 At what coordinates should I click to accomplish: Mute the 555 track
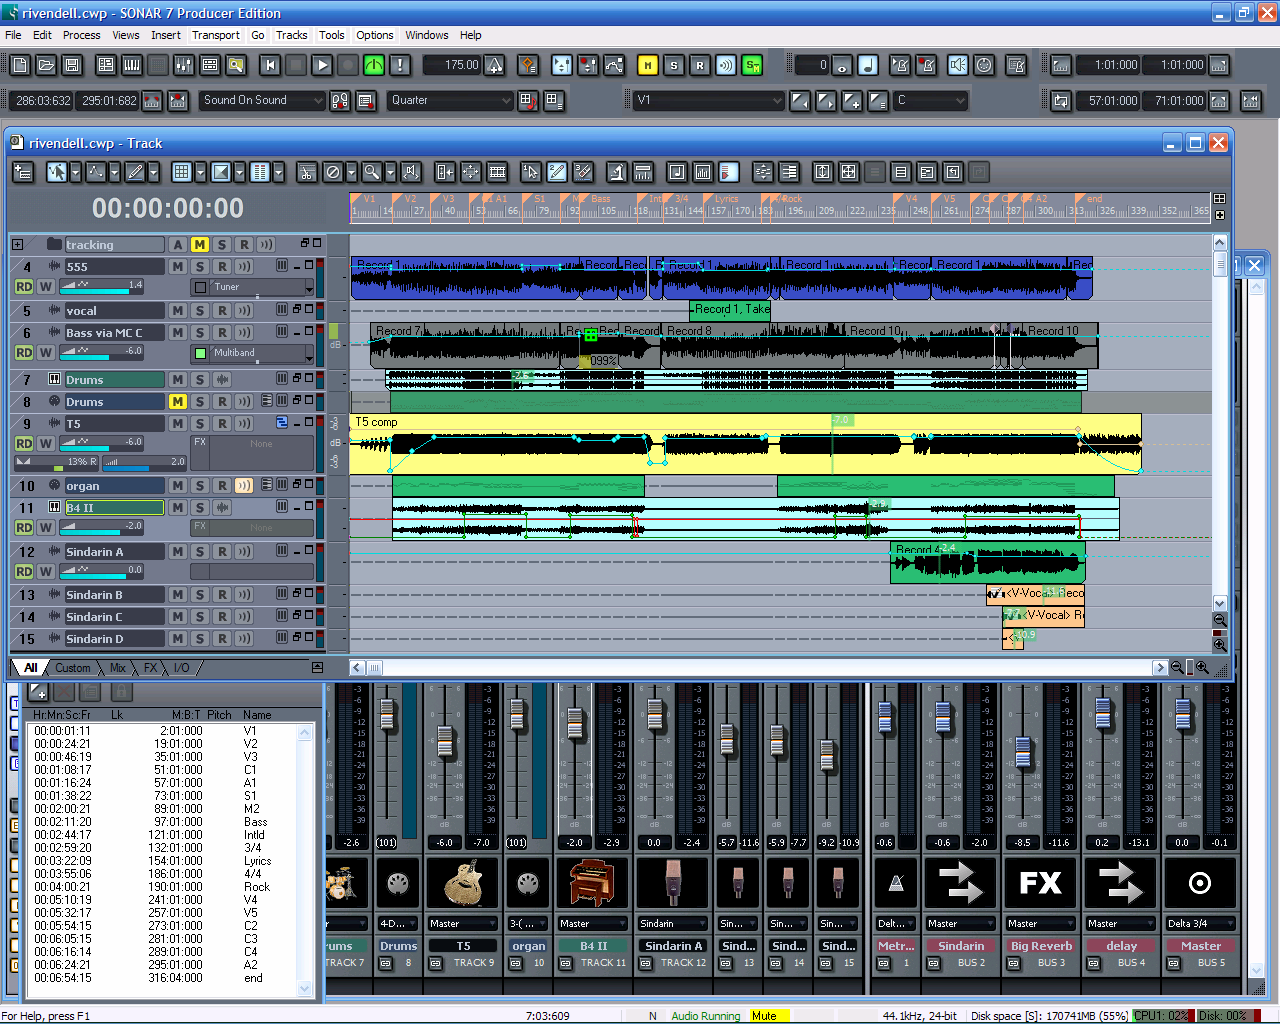click(178, 267)
